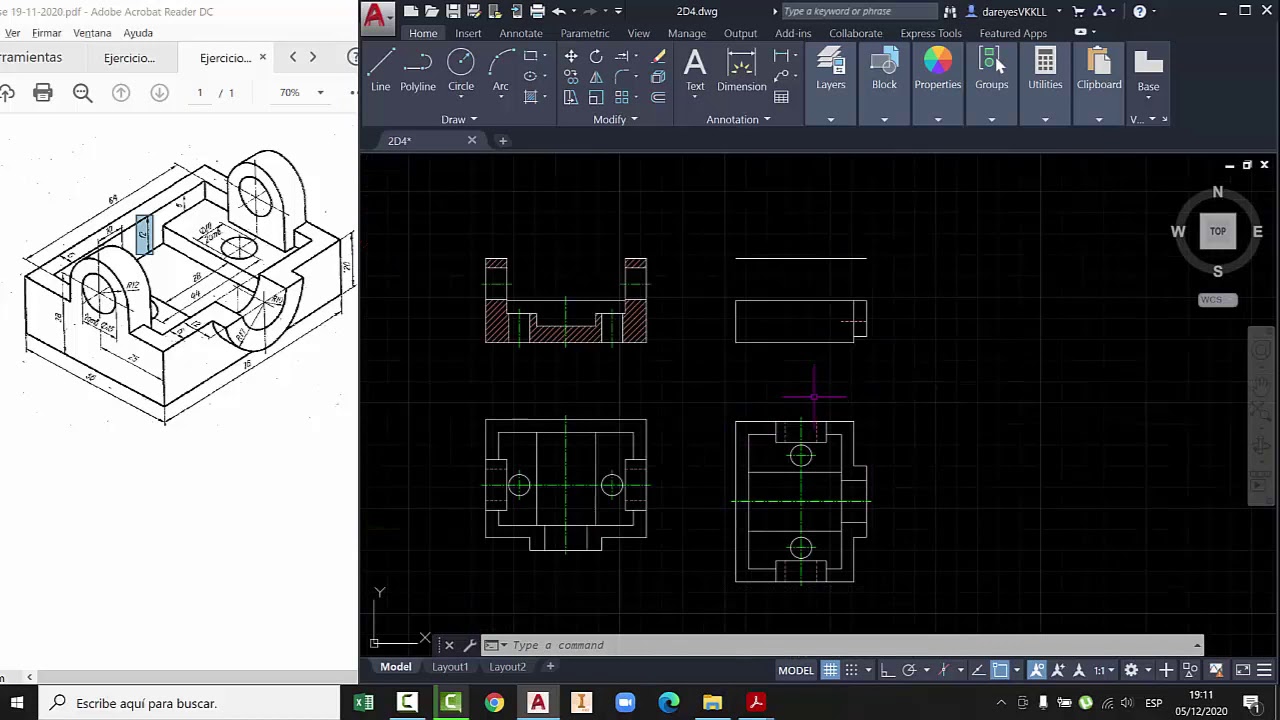This screenshot has height=720, width=1280.
Task: Open Layers panel button
Action: point(831,70)
